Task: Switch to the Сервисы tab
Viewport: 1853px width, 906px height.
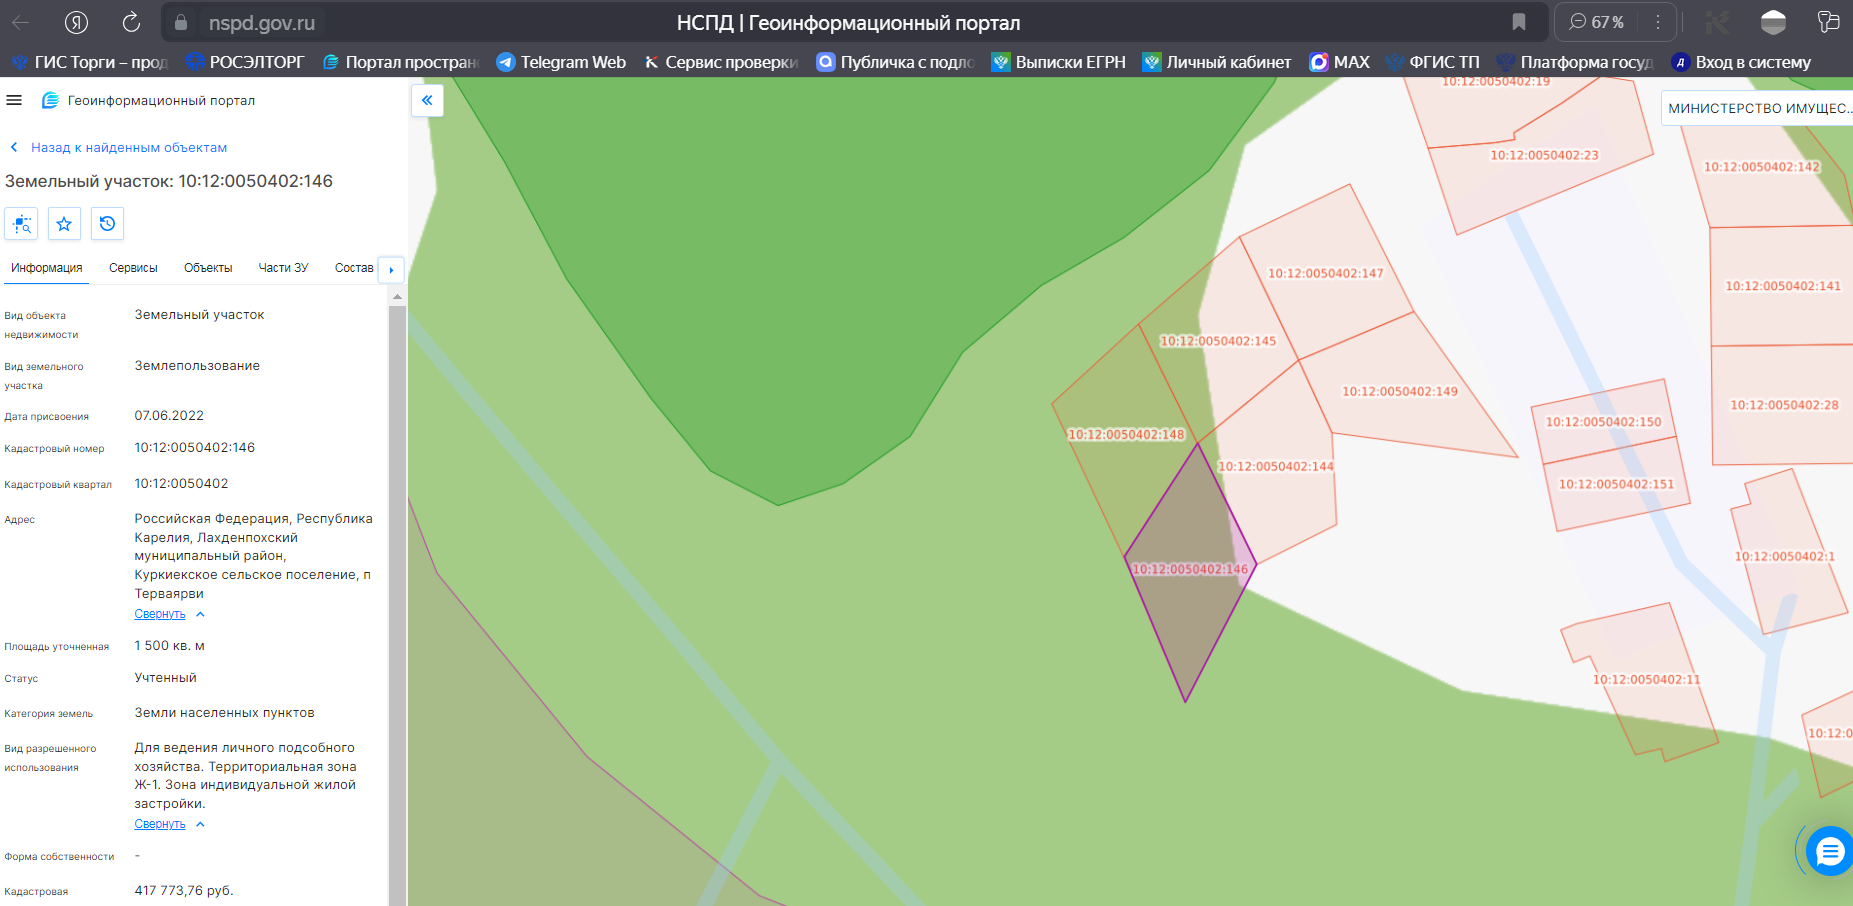Action: coord(133,268)
